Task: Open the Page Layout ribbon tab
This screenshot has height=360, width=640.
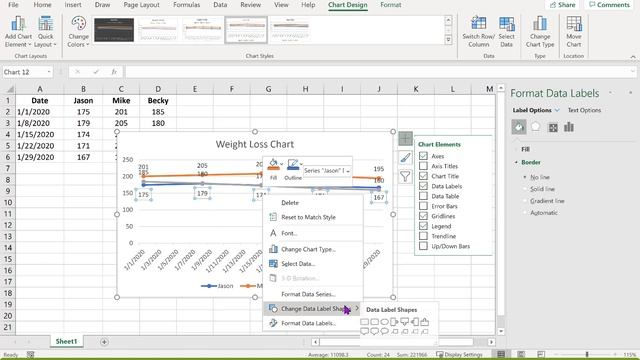Action: coord(141,5)
